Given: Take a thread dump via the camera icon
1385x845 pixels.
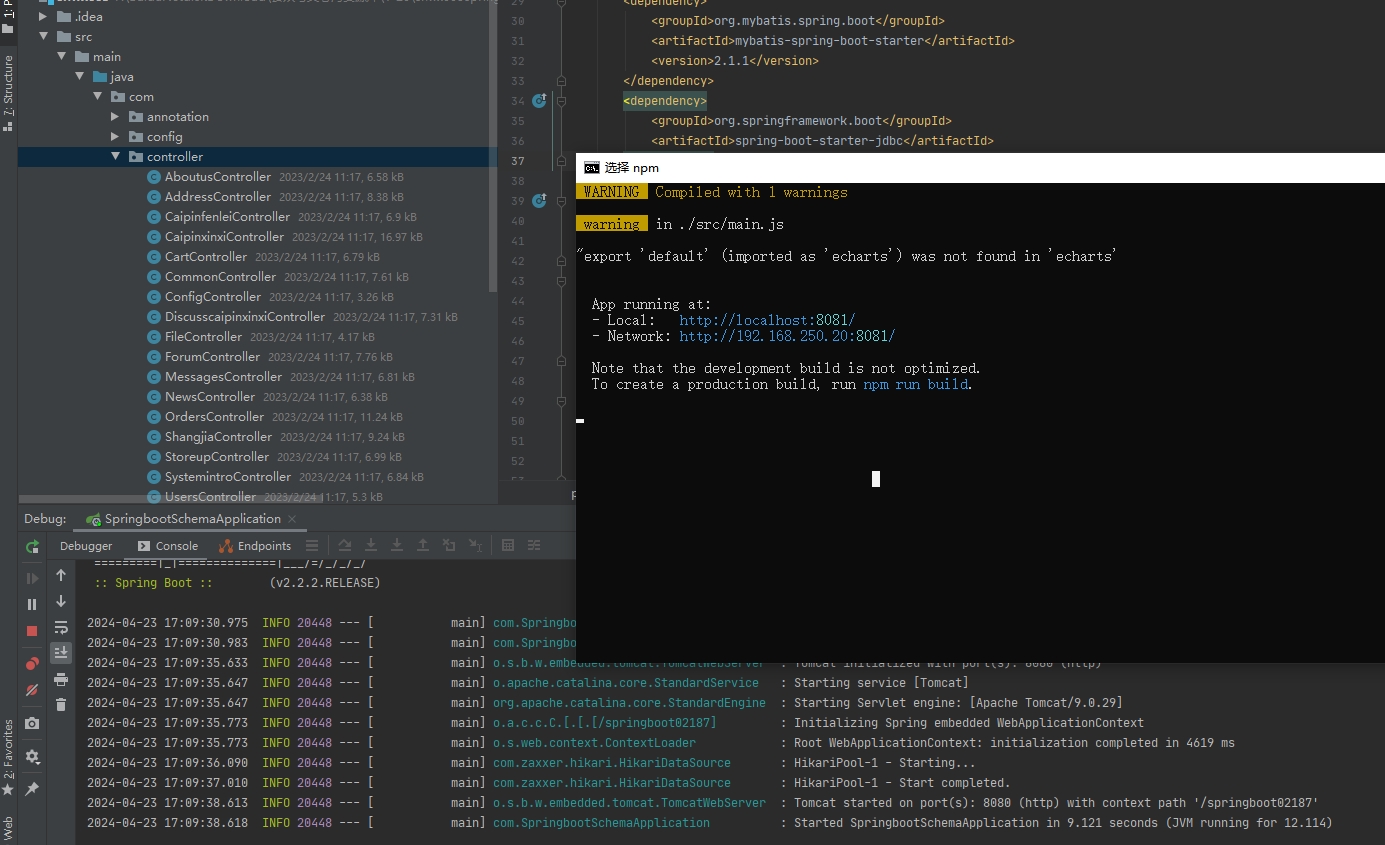Looking at the screenshot, I should click(x=32, y=723).
